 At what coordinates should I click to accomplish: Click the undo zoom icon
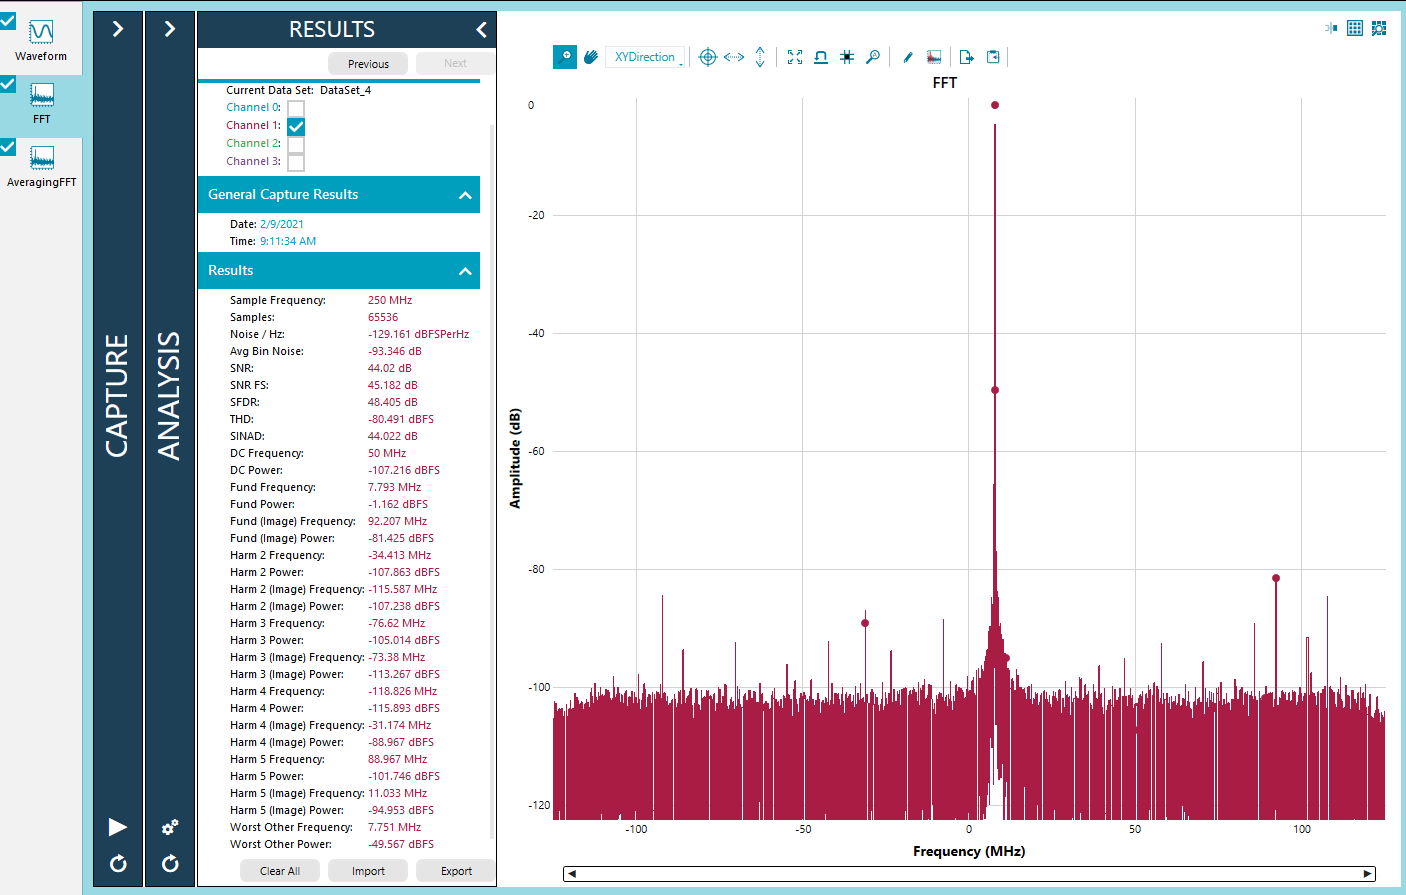point(821,57)
